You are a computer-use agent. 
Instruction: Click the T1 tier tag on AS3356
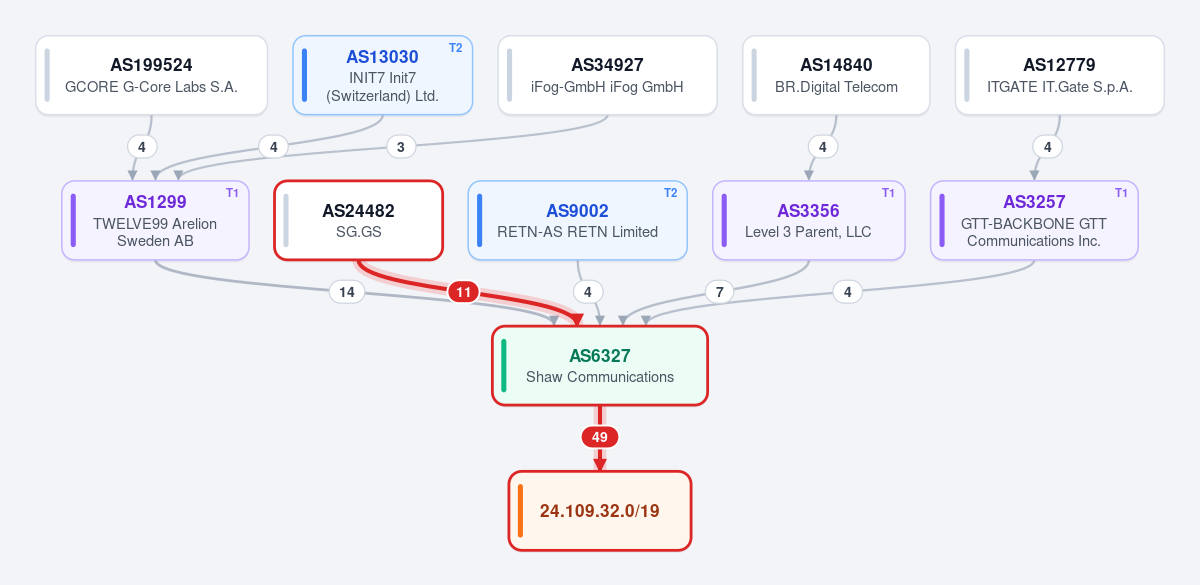click(x=888, y=193)
